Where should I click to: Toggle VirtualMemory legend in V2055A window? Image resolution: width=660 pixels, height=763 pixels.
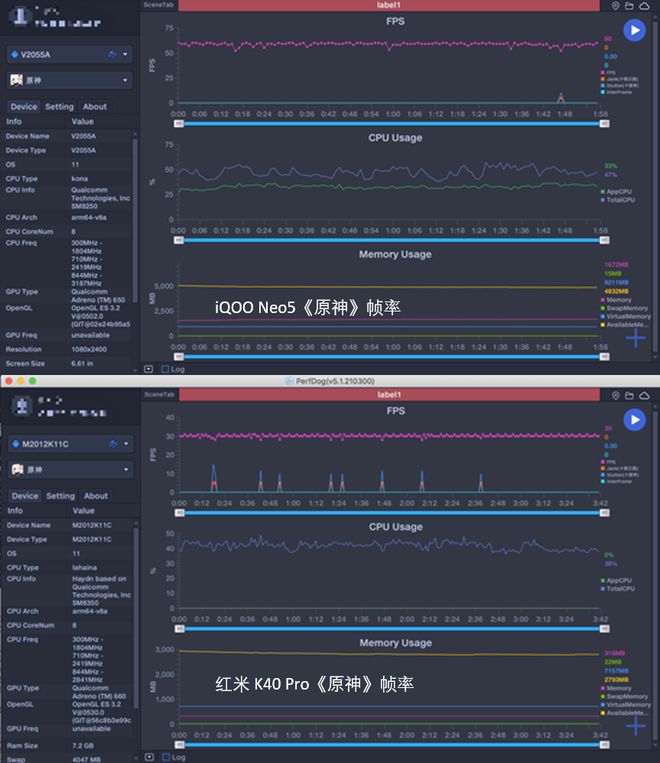625,316
